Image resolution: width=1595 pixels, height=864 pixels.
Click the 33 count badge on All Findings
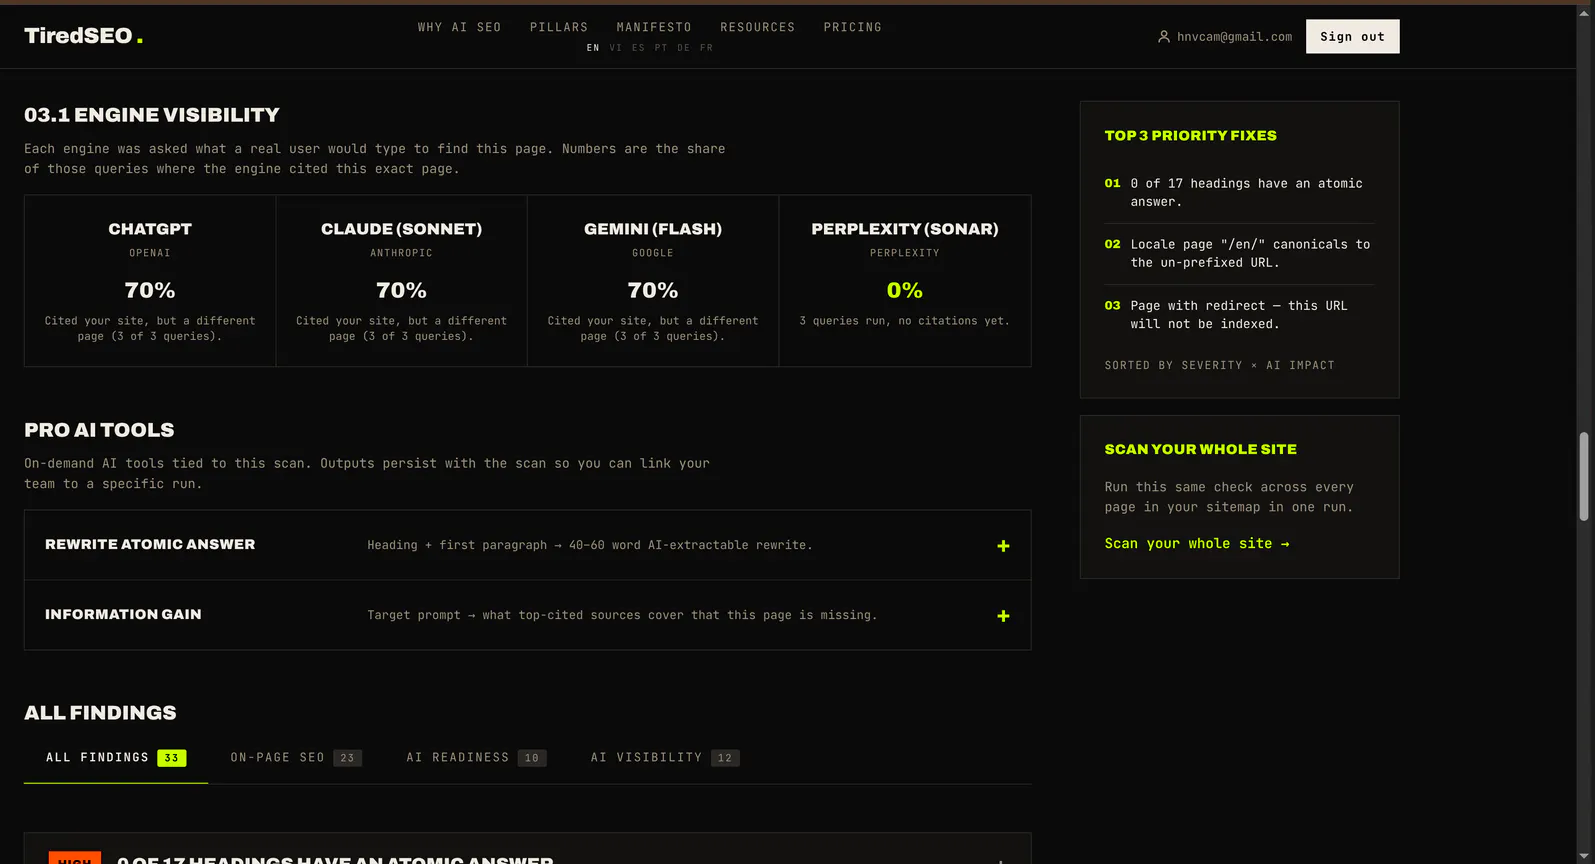172,758
